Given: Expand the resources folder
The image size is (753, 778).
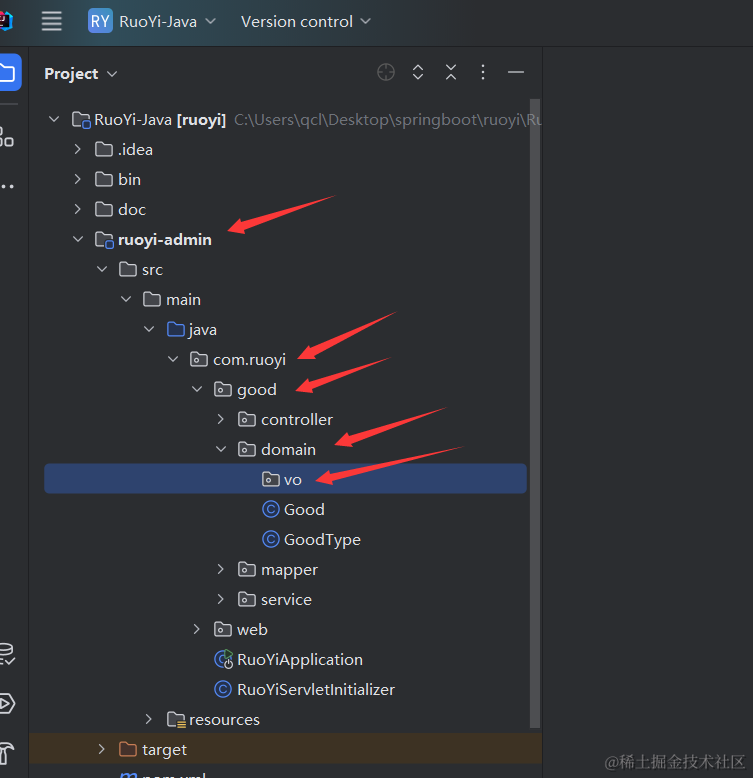Looking at the screenshot, I should (149, 720).
